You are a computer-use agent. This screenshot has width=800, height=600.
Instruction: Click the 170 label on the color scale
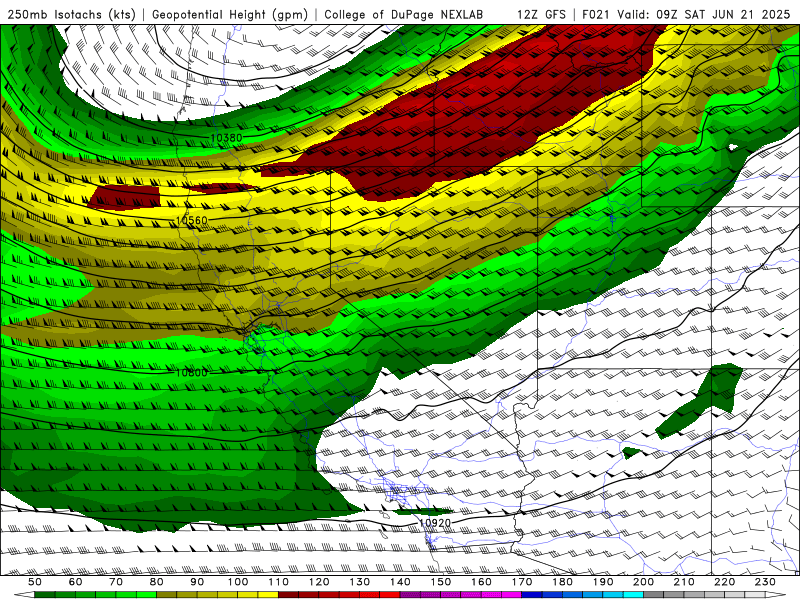(522, 582)
